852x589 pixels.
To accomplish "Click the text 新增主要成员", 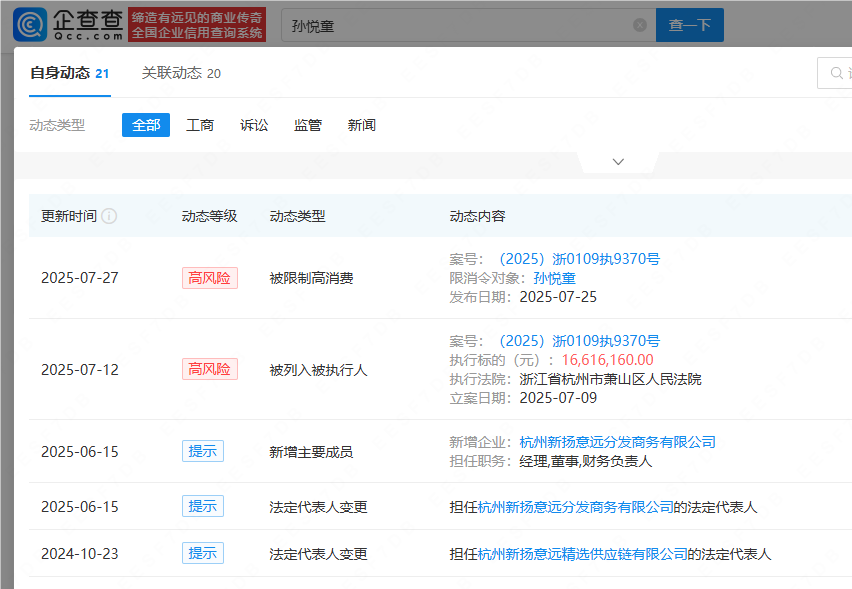I will 311,452.
